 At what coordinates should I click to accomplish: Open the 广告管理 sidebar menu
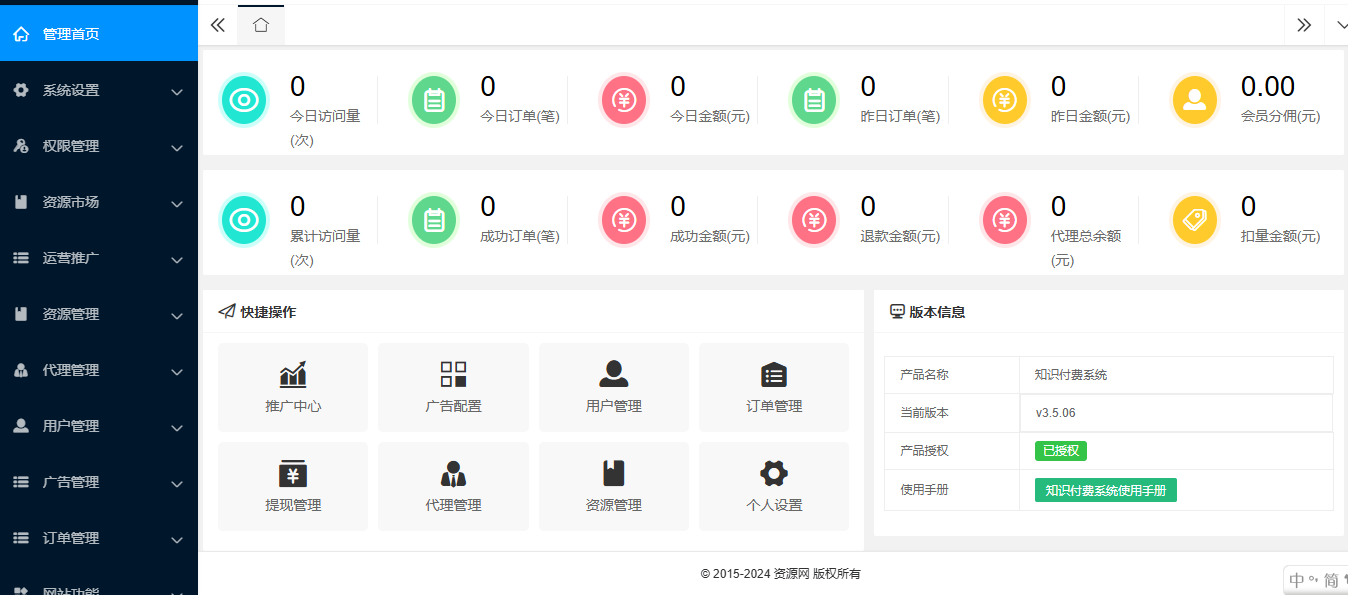98,483
